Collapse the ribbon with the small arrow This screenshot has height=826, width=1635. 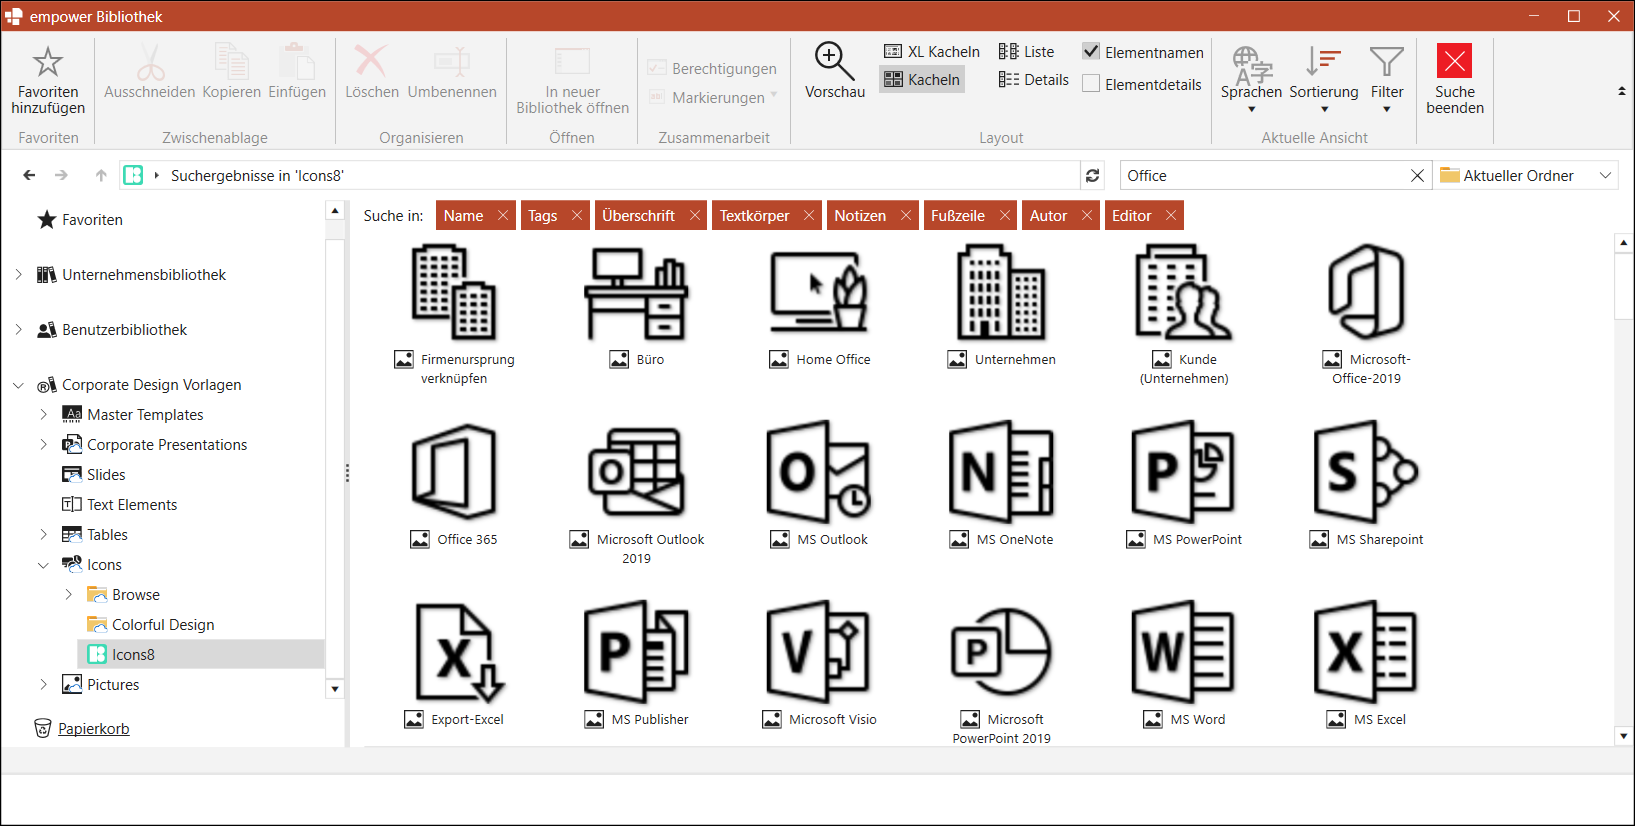[x=1621, y=91]
